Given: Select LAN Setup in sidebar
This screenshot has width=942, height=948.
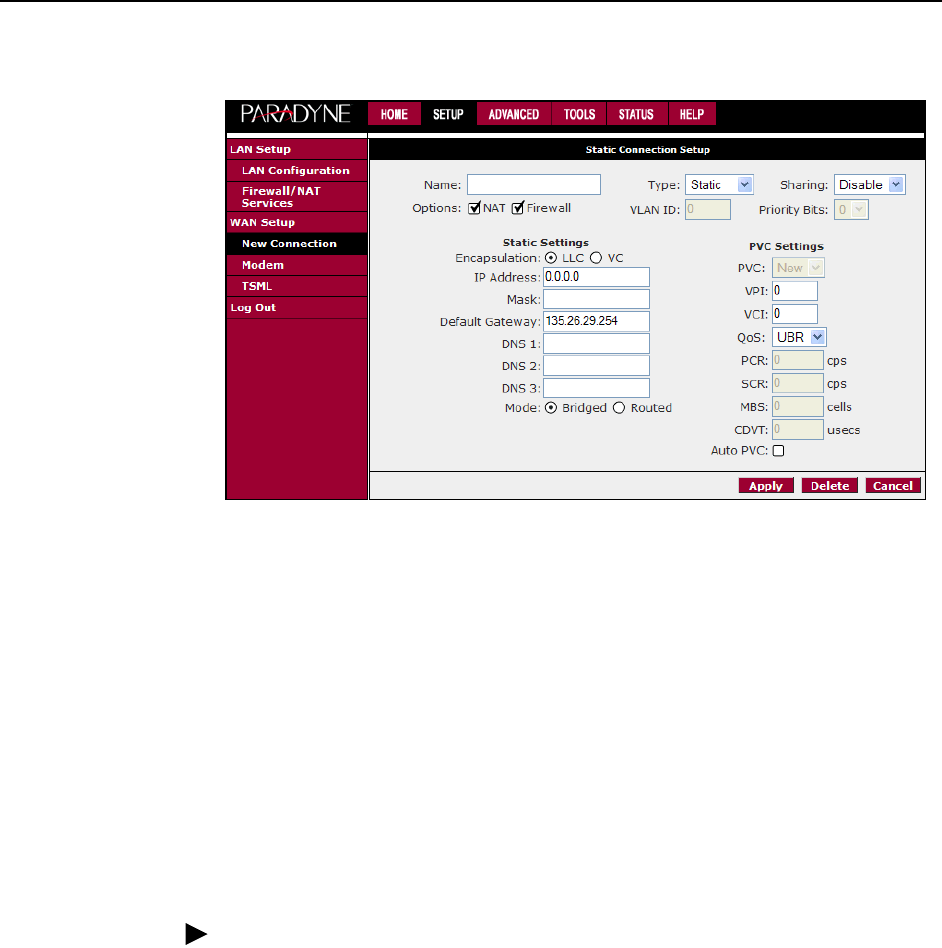Looking at the screenshot, I should click(x=297, y=149).
